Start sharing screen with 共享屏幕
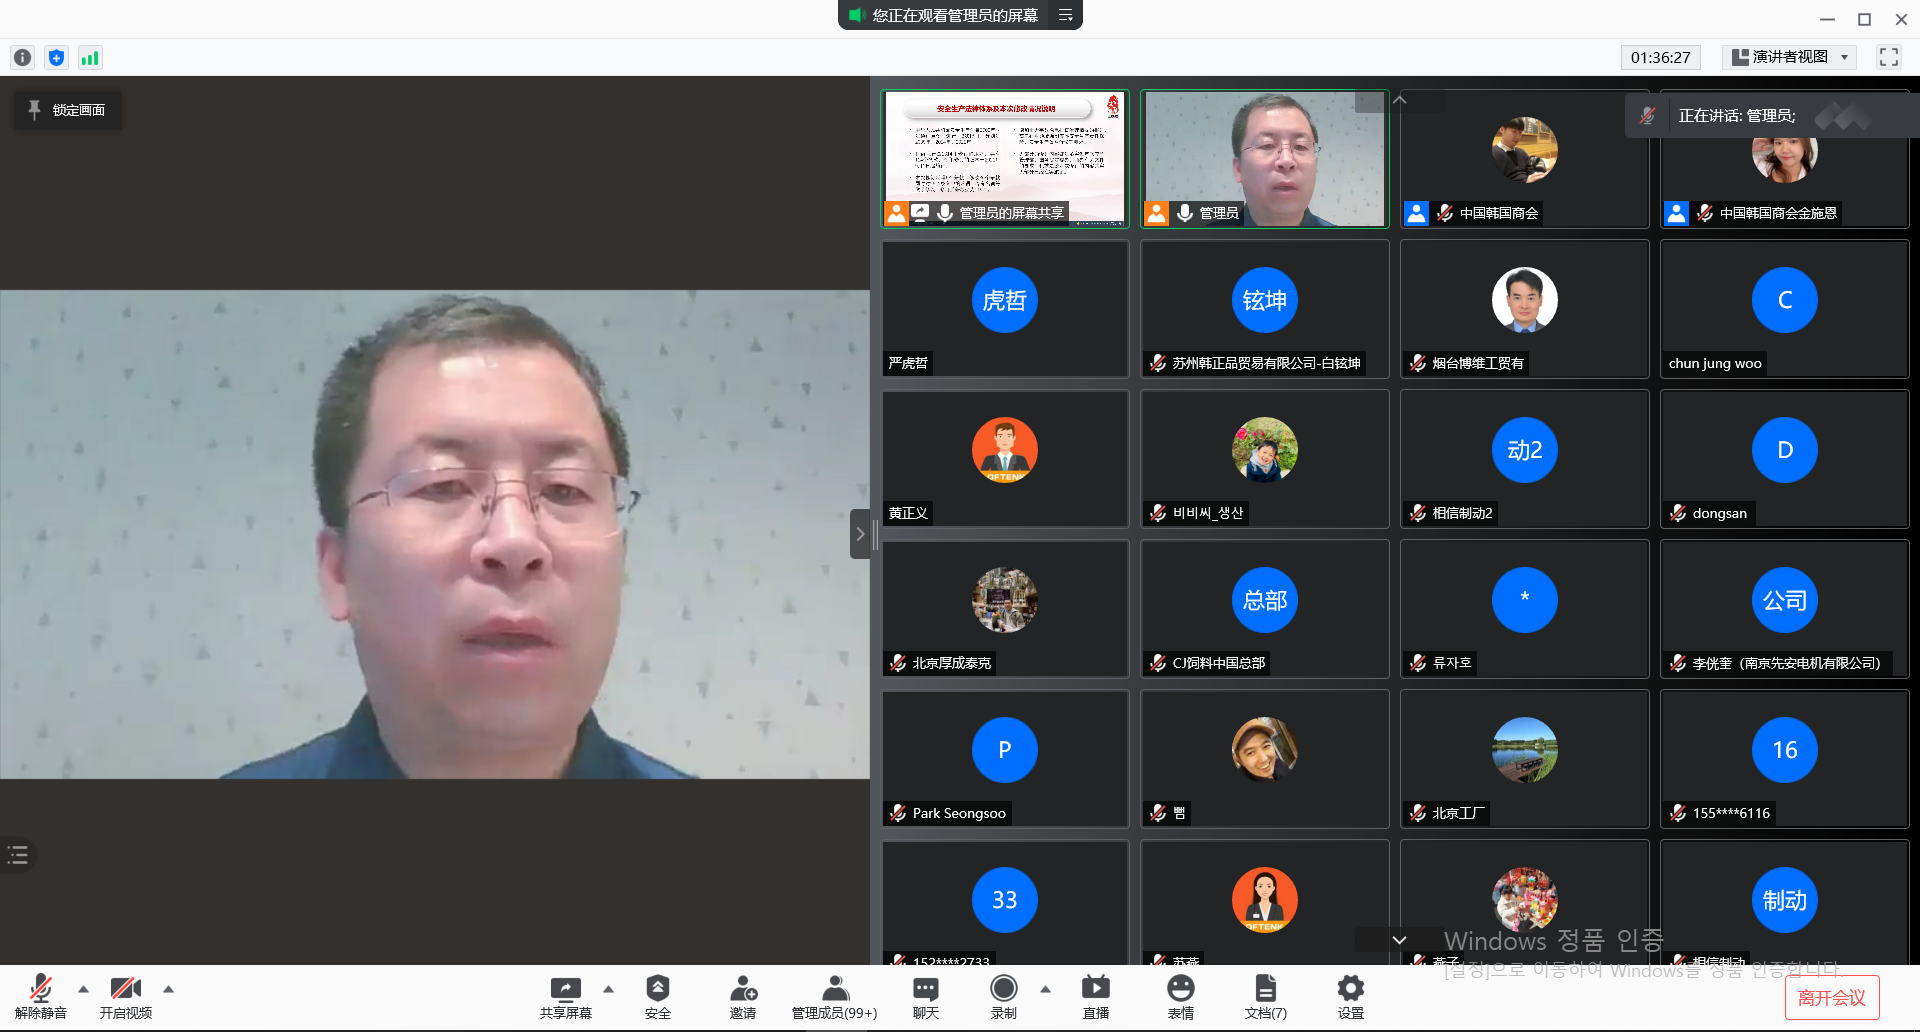This screenshot has width=1920, height=1032. pyautogui.click(x=566, y=997)
